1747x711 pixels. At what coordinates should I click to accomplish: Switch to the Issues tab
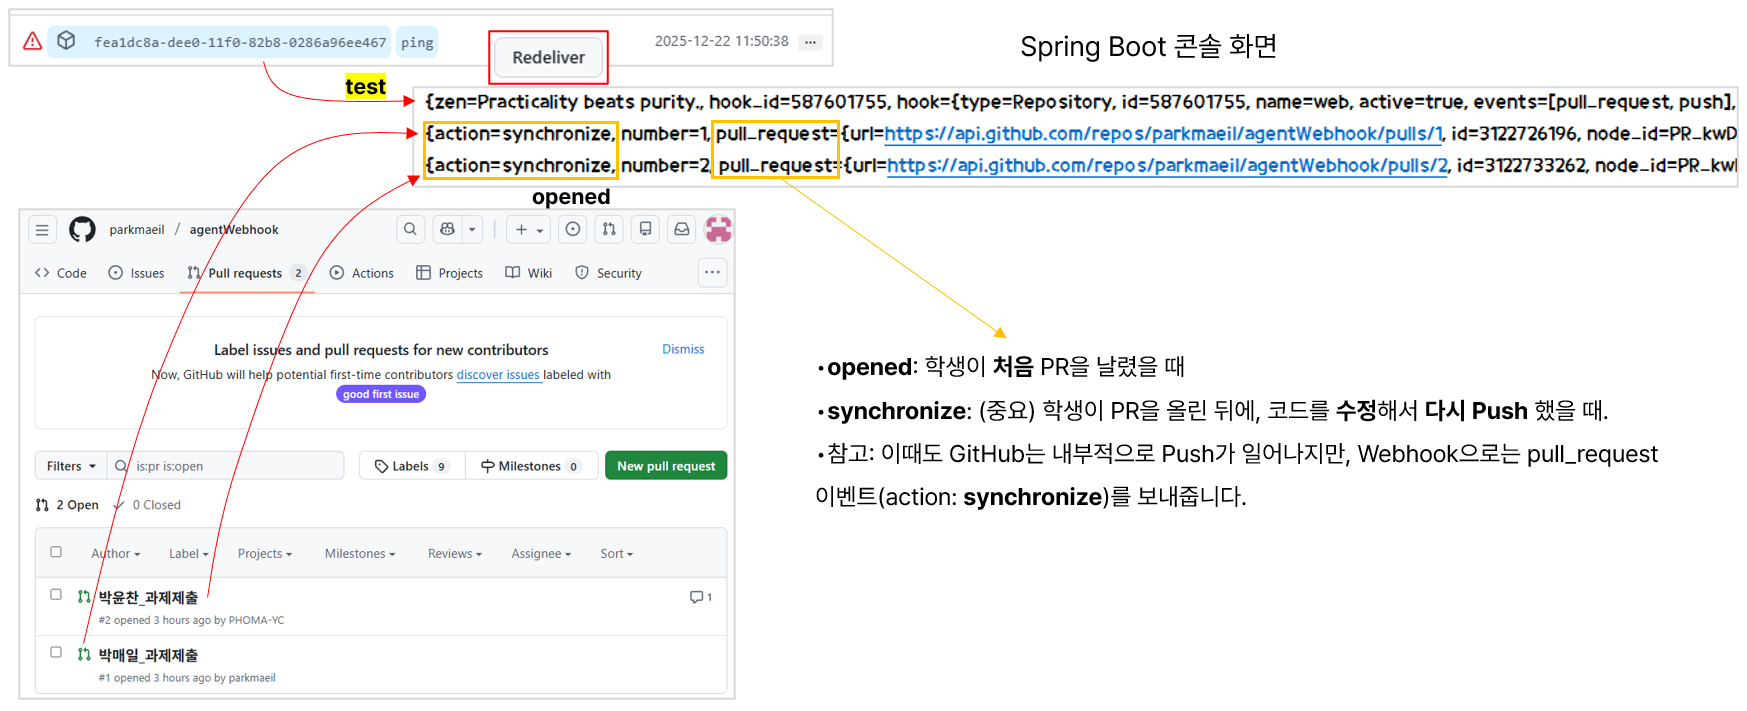(136, 273)
